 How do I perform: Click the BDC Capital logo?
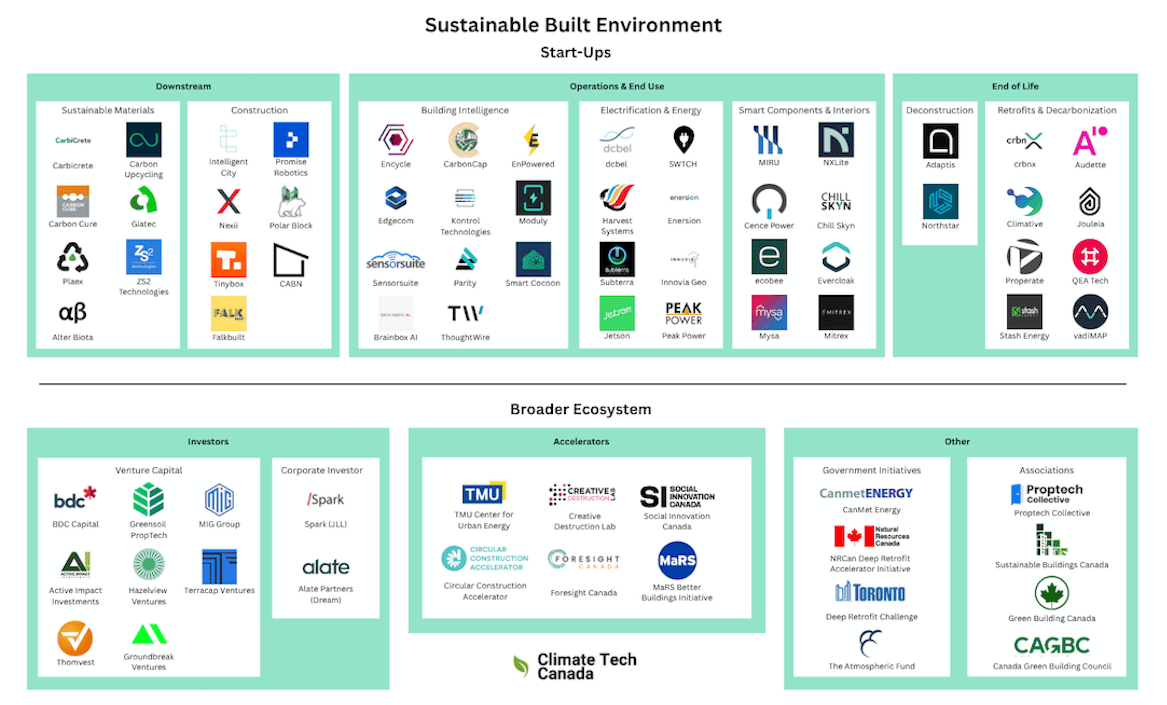tap(75, 499)
